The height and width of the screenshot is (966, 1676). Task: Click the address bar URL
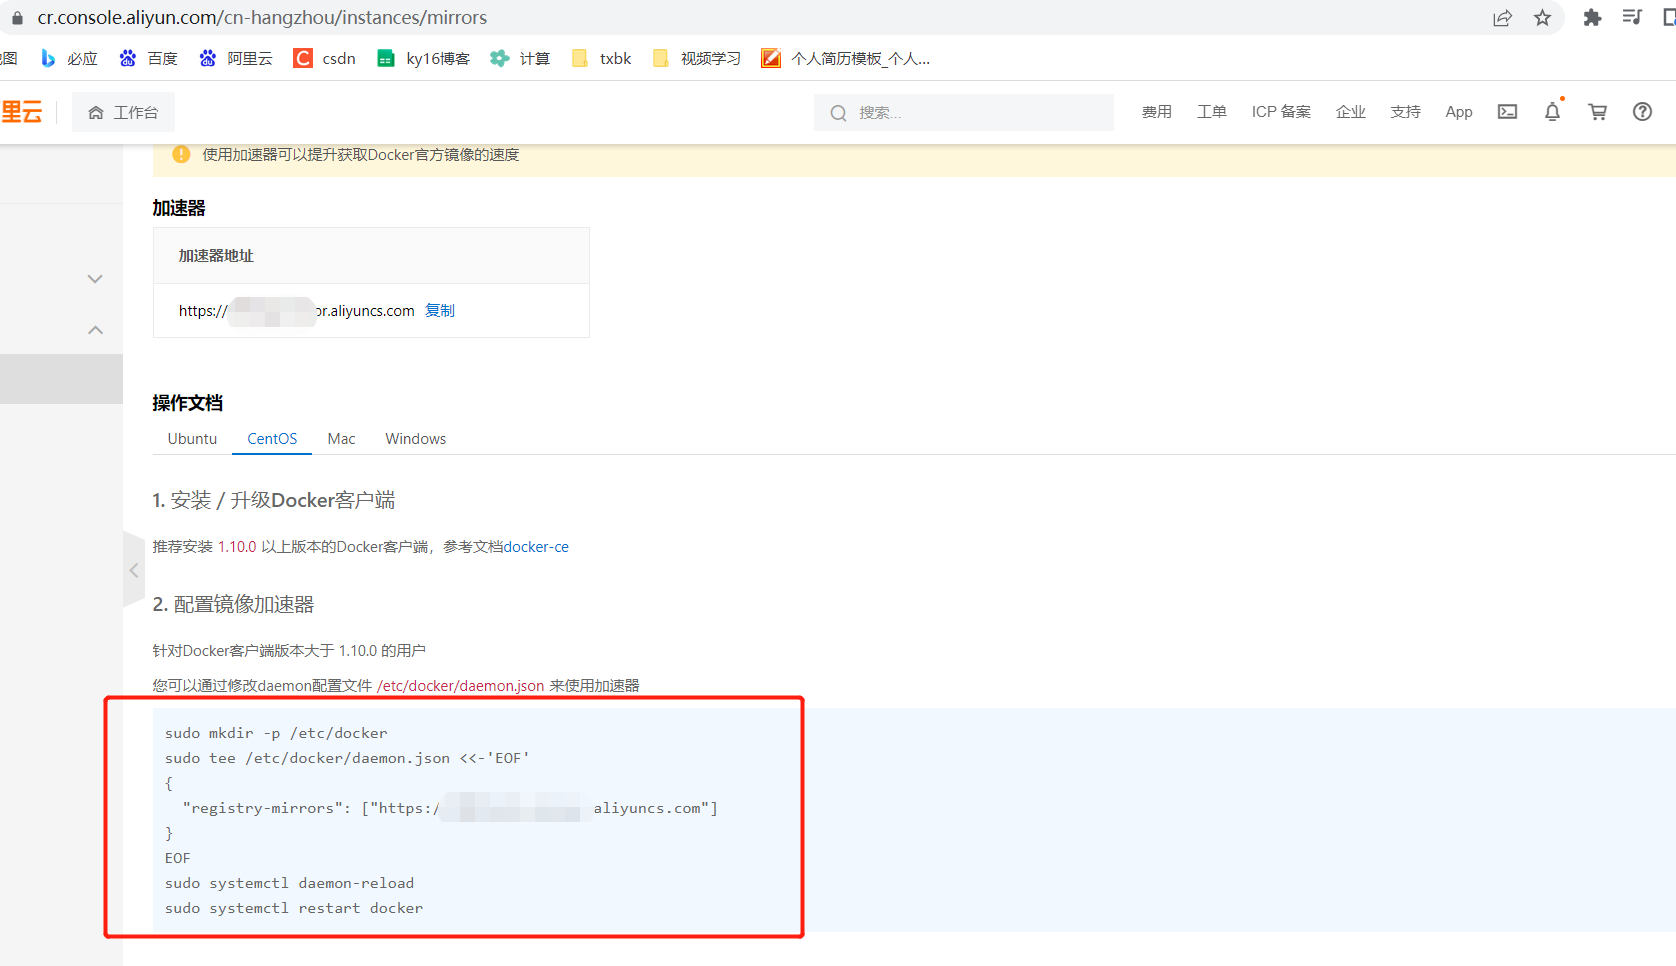(262, 18)
